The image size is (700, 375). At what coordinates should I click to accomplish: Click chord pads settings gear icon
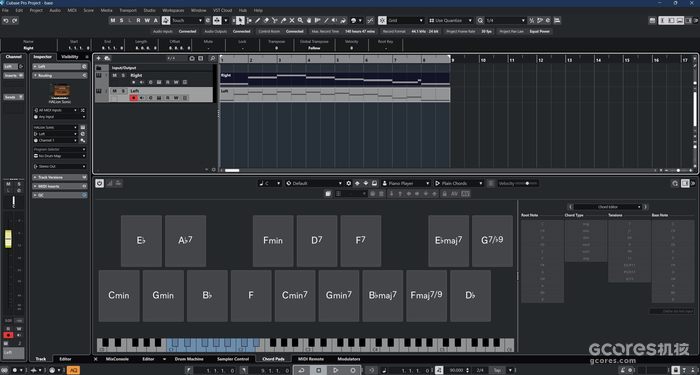coord(349,183)
